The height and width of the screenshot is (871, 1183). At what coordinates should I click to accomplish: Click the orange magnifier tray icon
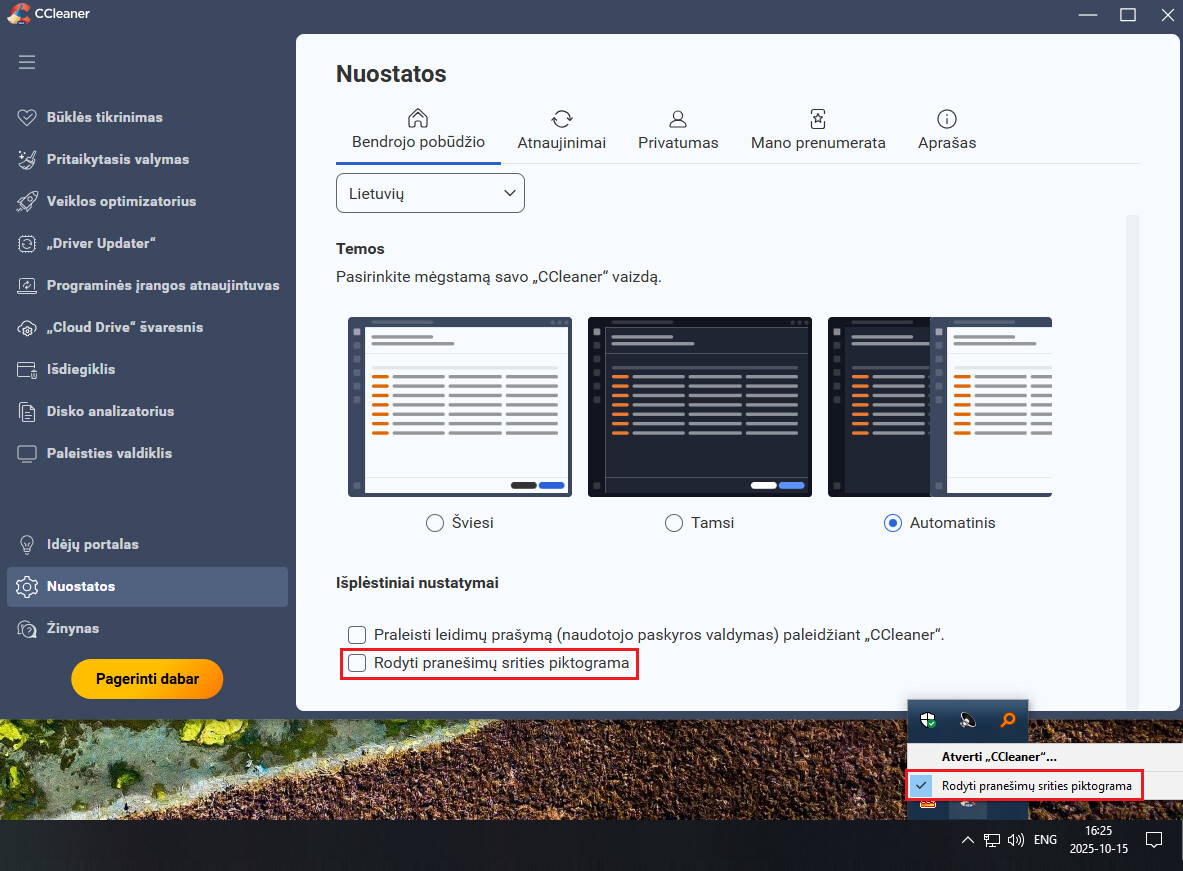coord(1007,720)
